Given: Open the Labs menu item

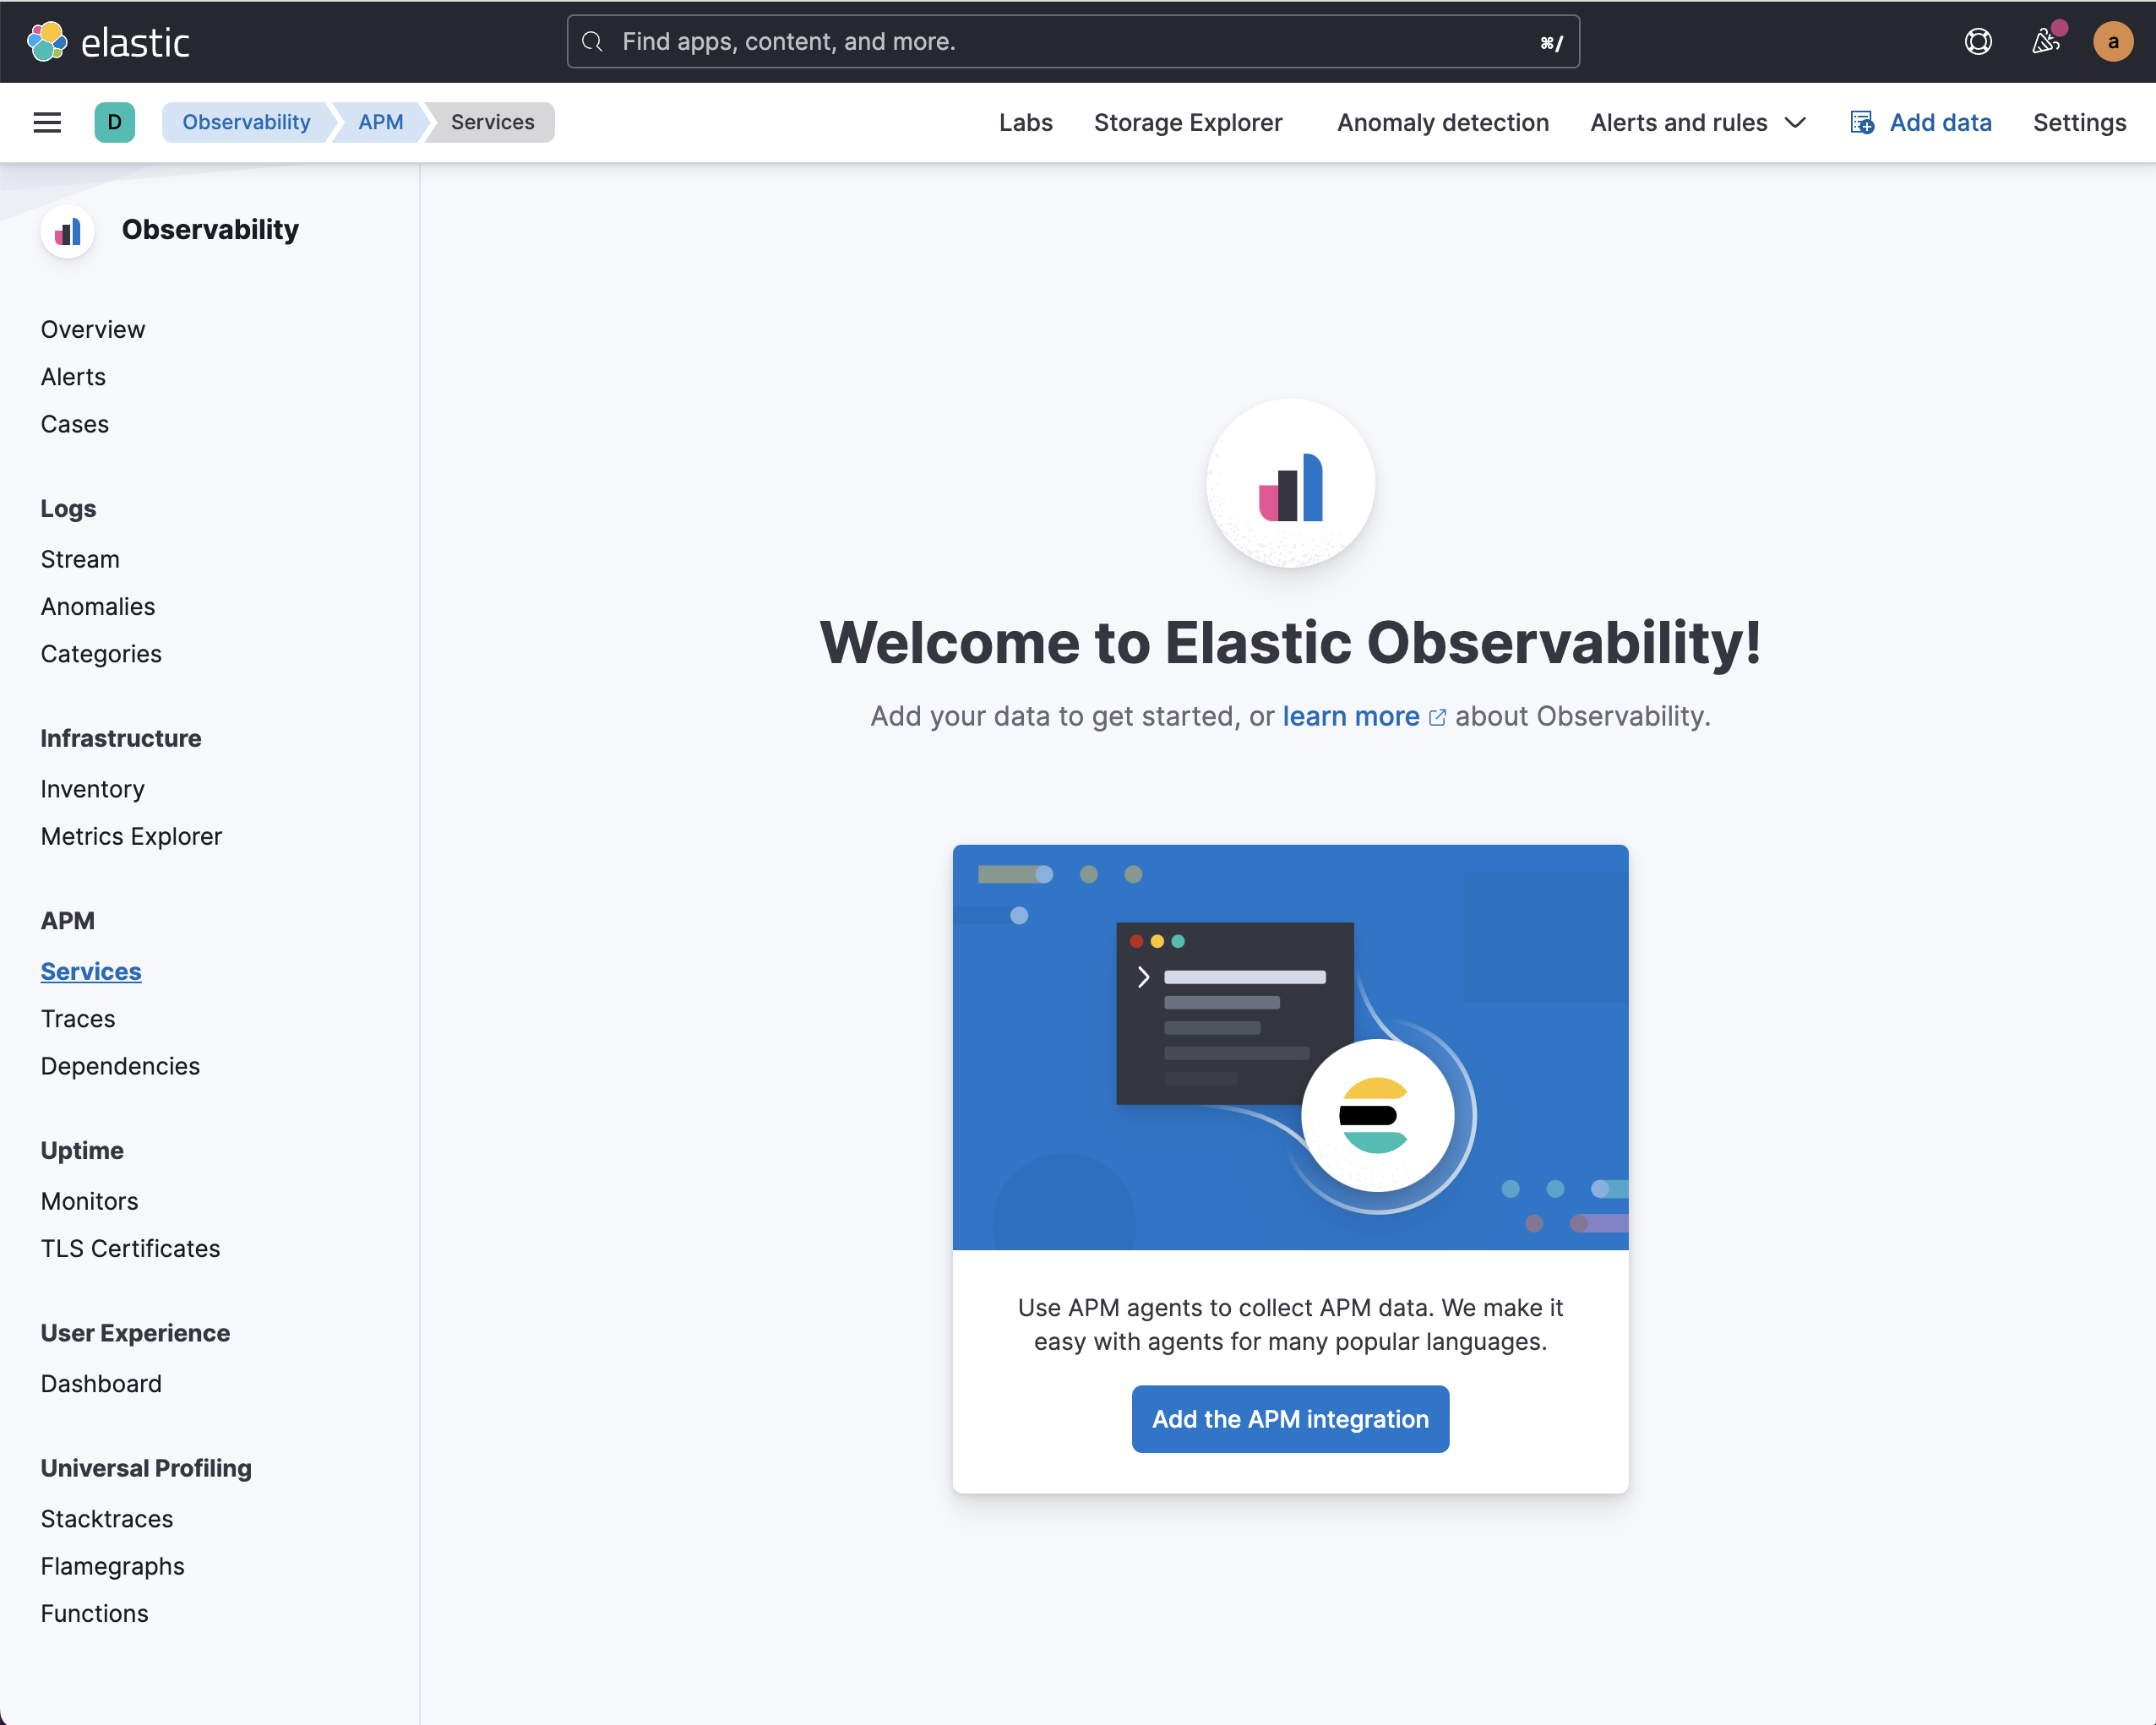Looking at the screenshot, I should (1025, 122).
